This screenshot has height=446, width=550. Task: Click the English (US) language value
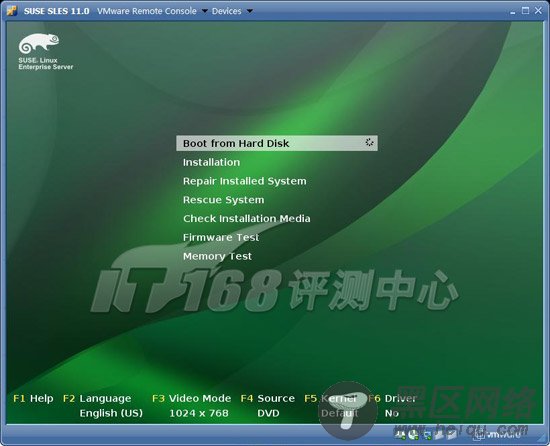111,413
